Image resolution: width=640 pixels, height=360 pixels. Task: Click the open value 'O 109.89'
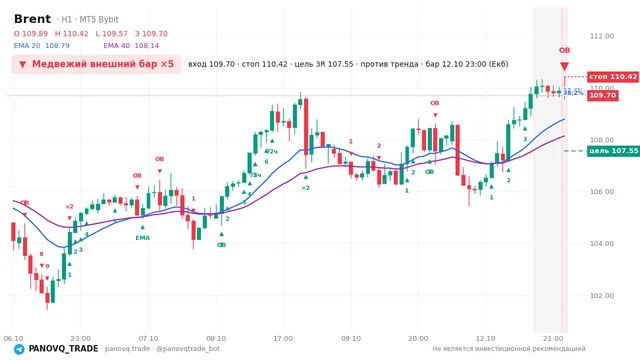click(31, 34)
